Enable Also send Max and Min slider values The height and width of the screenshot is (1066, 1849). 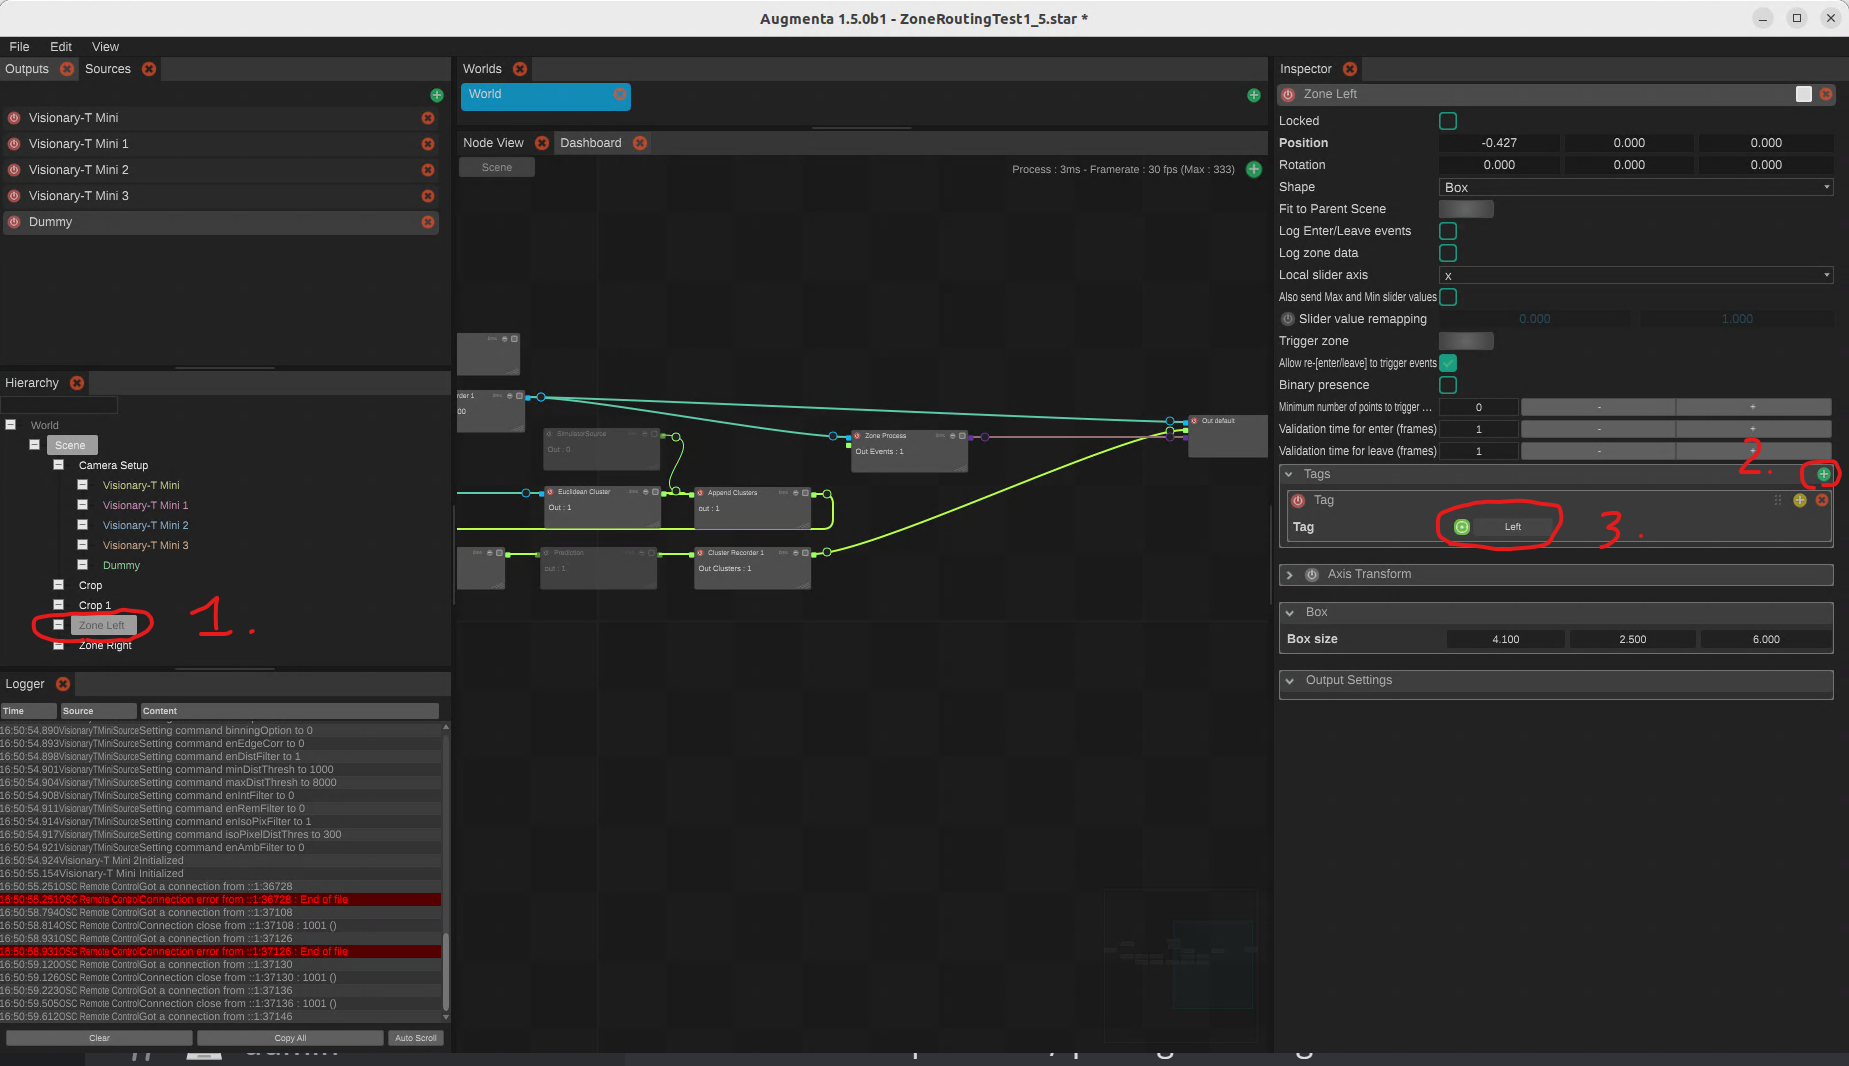(x=1448, y=297)
